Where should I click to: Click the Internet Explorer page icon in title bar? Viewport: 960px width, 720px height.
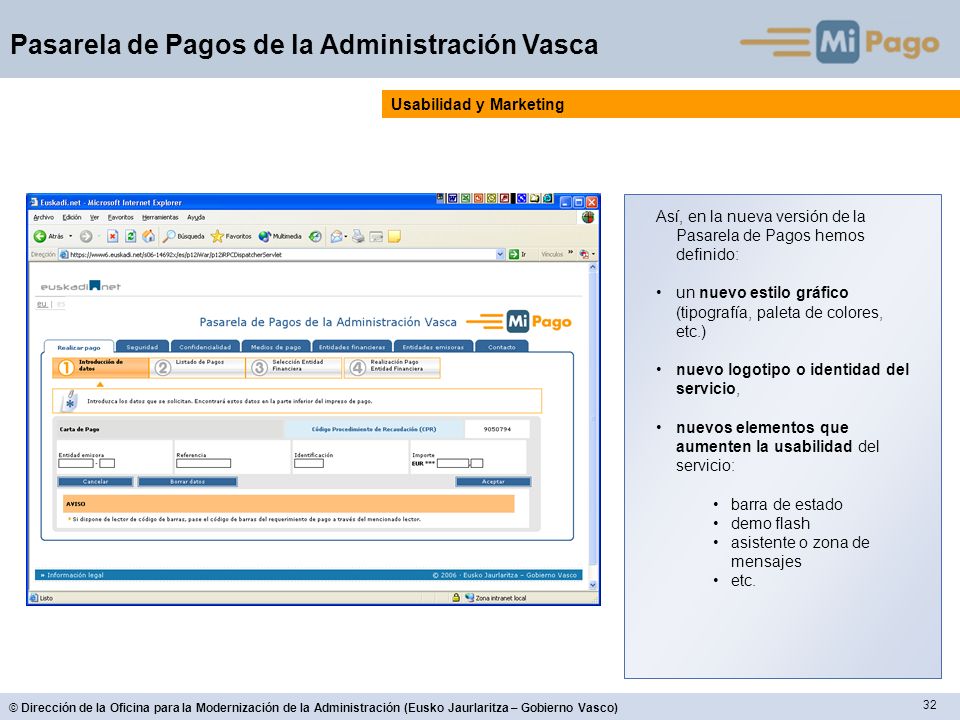click(34, 202)
